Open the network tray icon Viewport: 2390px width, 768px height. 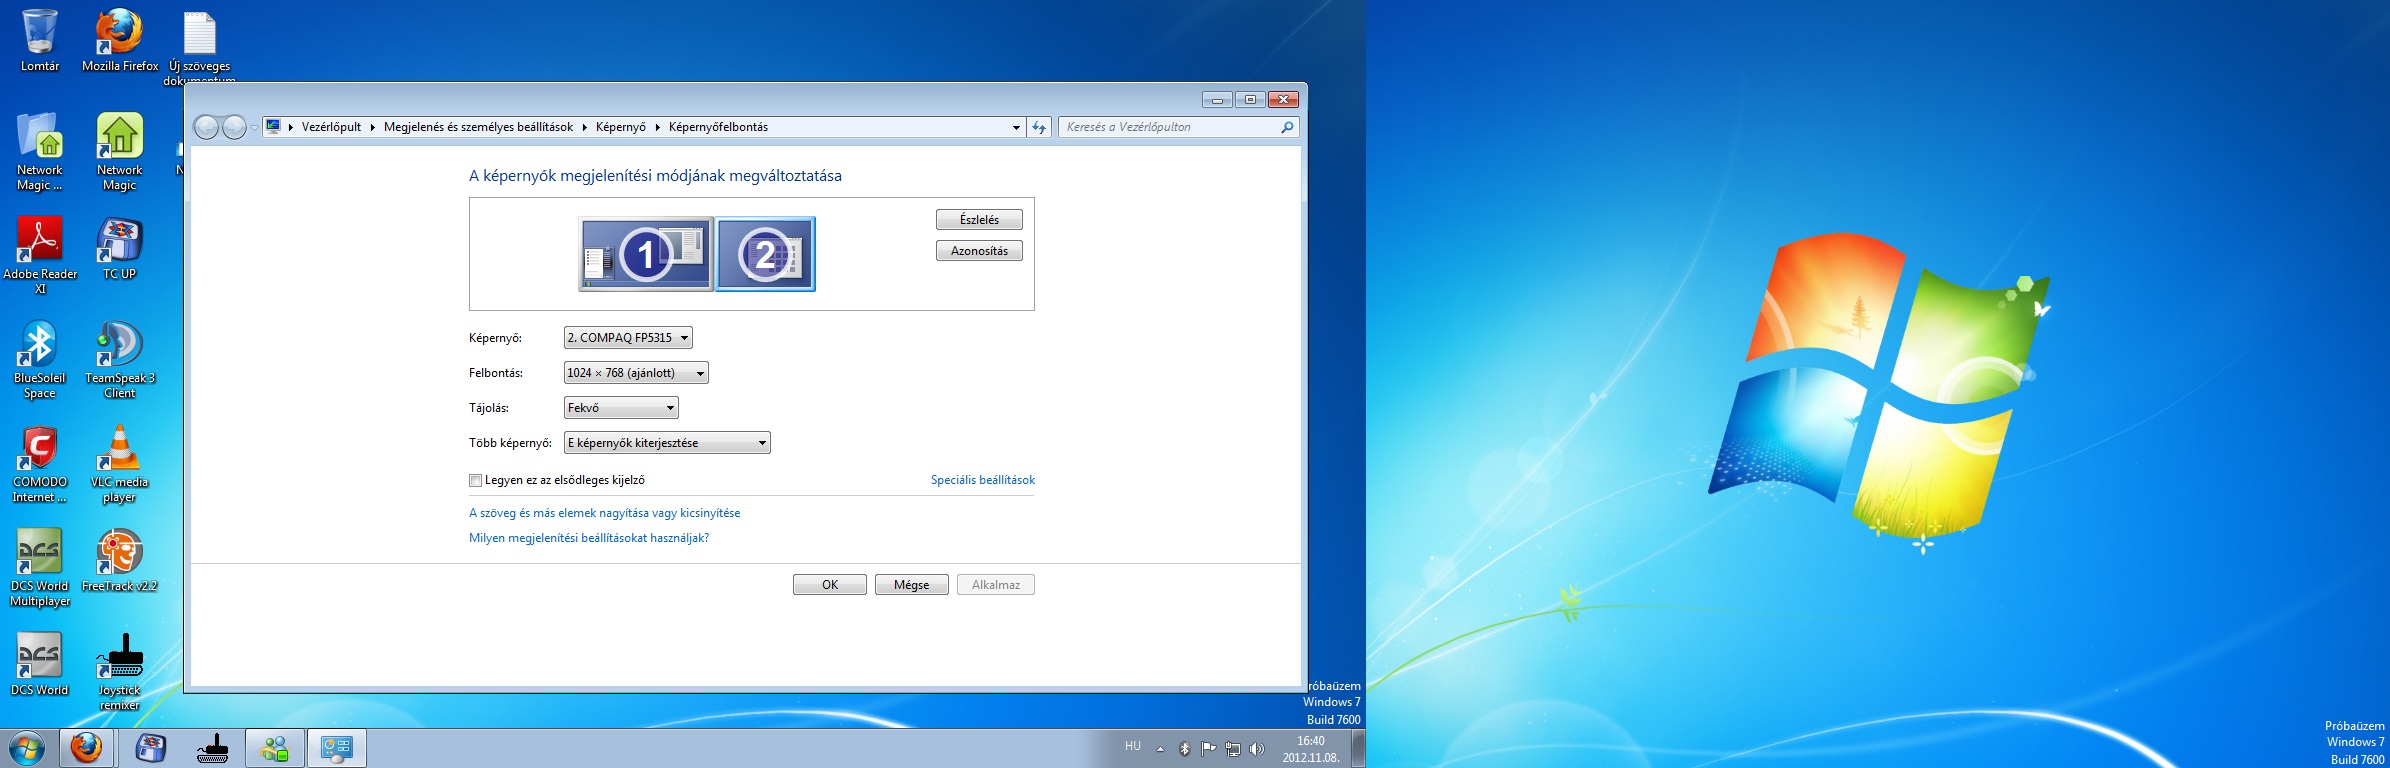tap(1233, 748)
